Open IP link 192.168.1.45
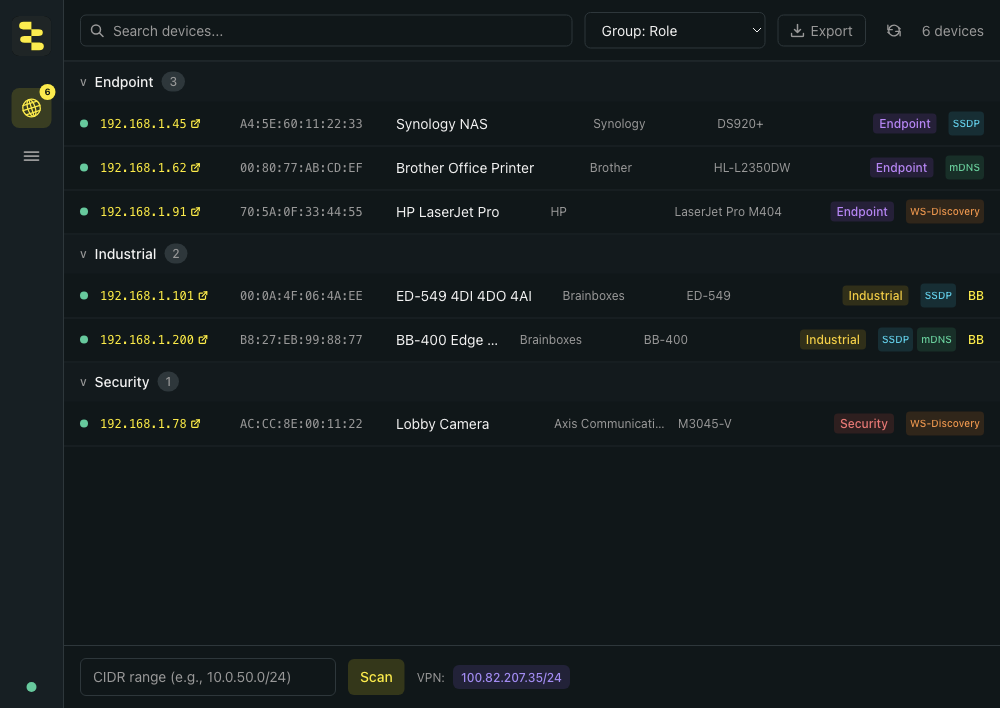1000x708 pixels. [143, 124]
